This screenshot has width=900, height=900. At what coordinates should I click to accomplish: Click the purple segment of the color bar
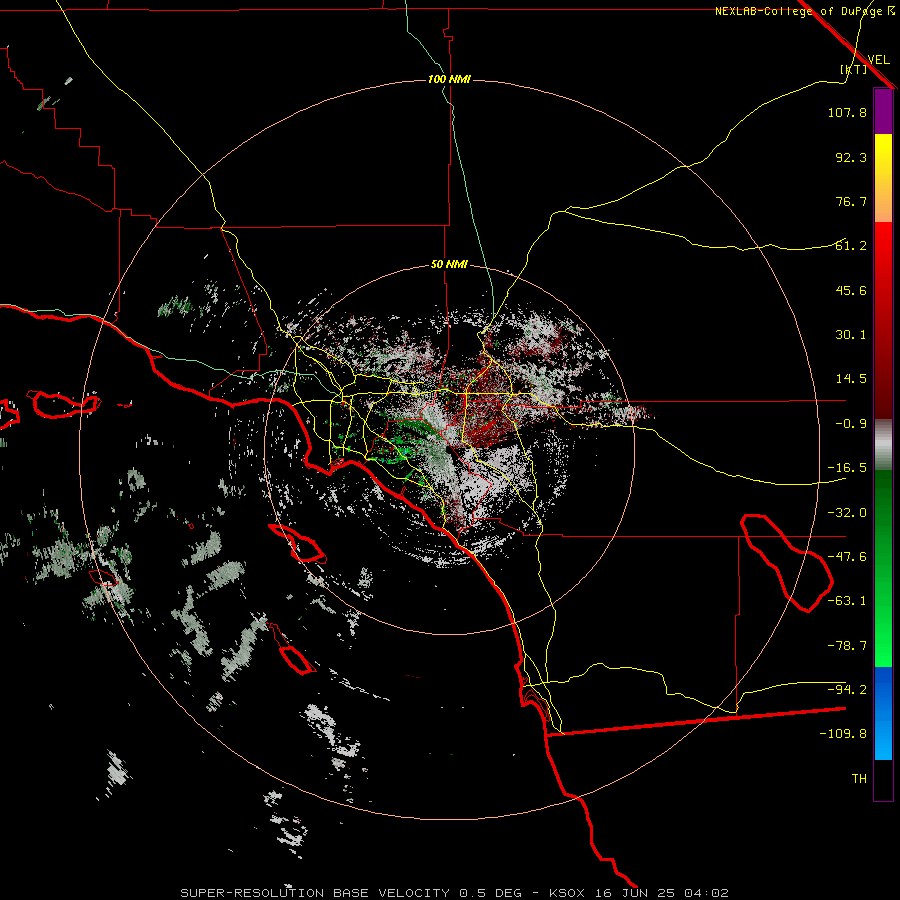883,111
